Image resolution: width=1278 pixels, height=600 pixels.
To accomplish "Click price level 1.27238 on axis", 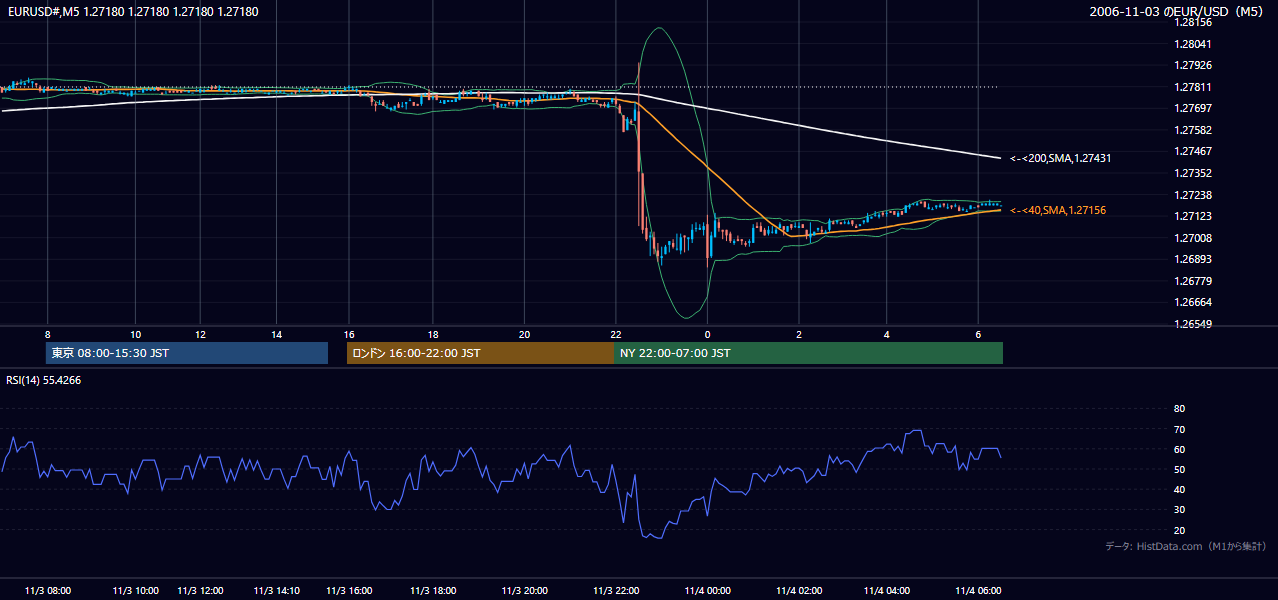I will (1193, 195).
